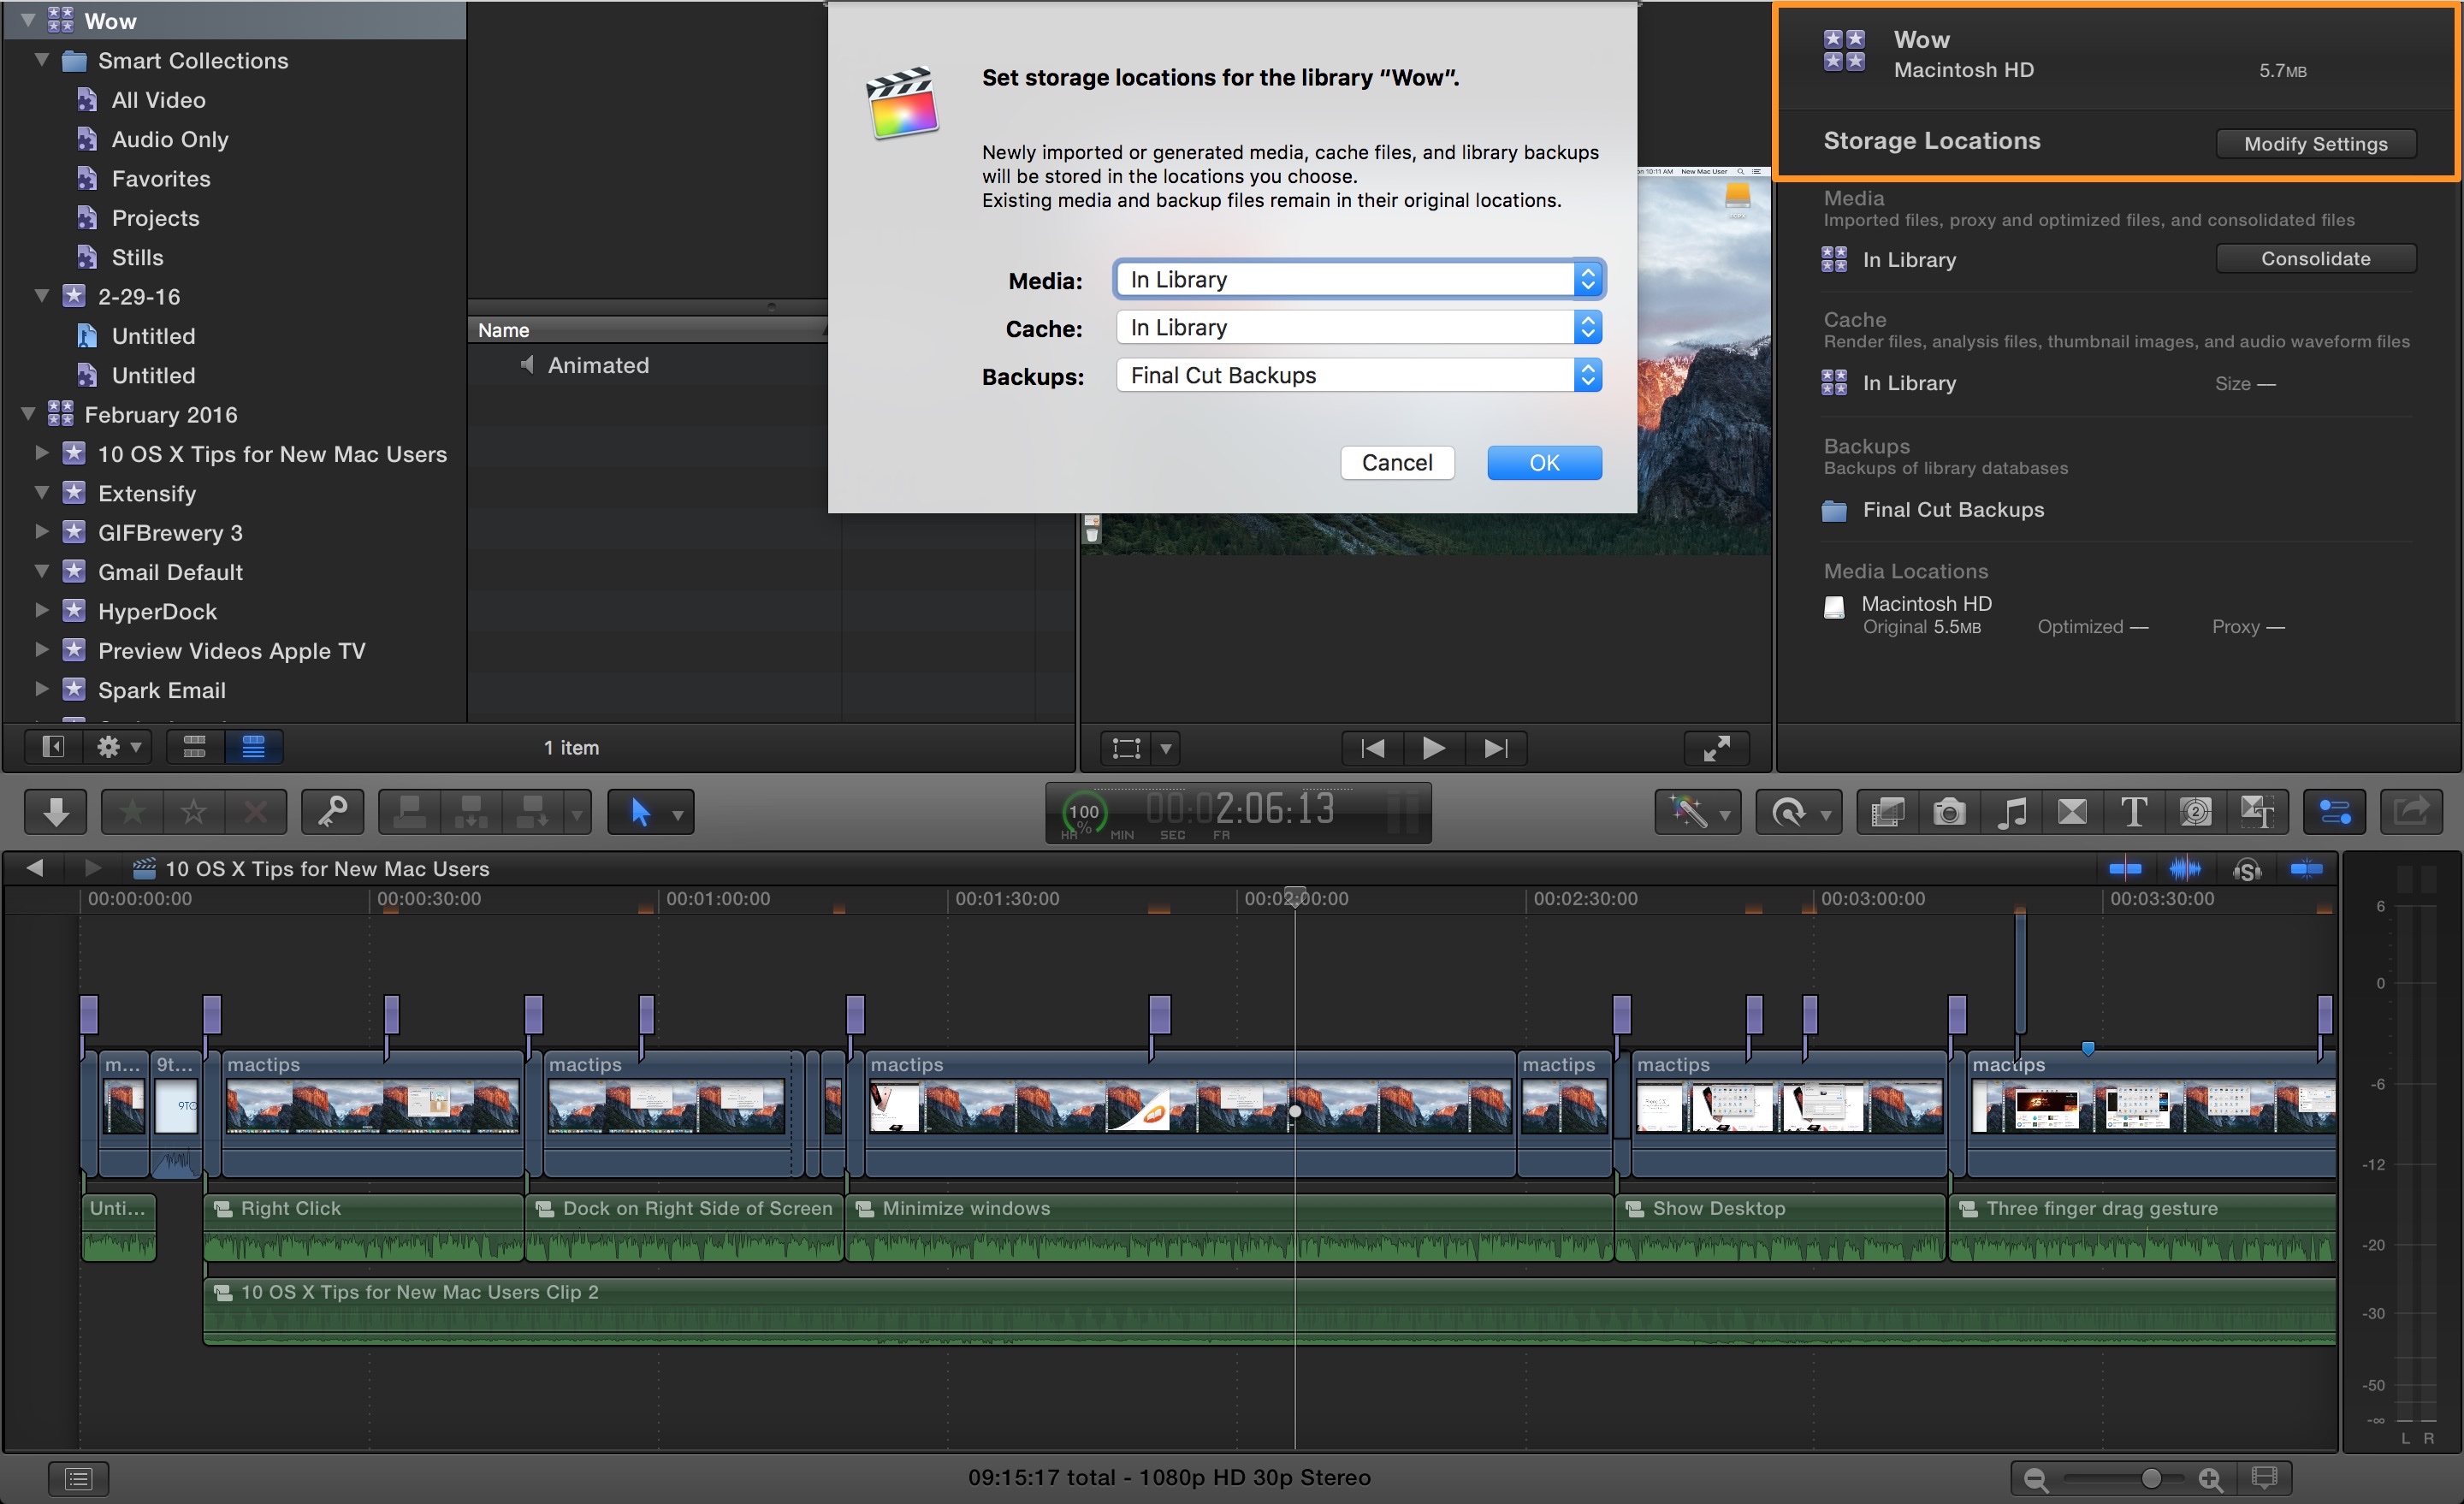
Task: Toggle snapping in the timeline
Action: 2307,868
